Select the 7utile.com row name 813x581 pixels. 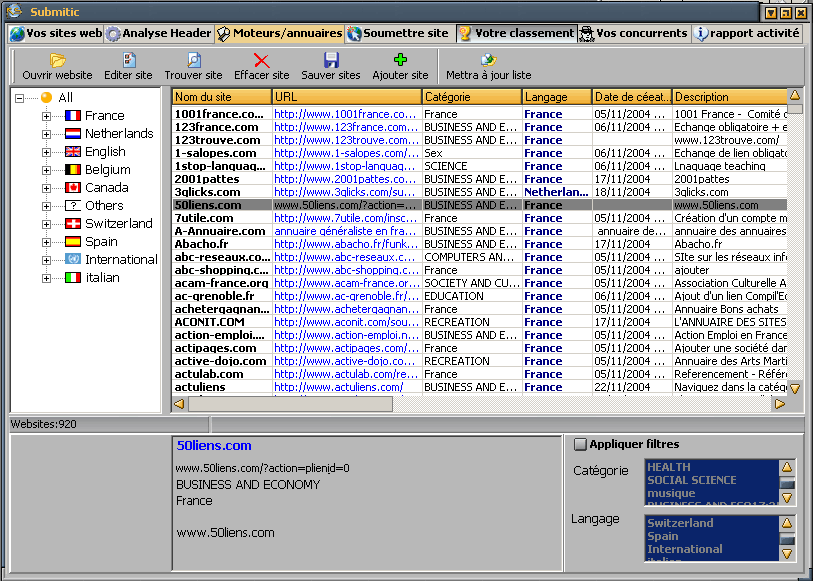[x=204, y=218]
